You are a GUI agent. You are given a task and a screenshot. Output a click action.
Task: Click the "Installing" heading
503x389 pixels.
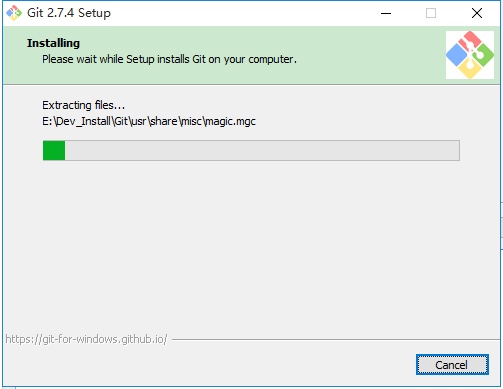(53, 43)
